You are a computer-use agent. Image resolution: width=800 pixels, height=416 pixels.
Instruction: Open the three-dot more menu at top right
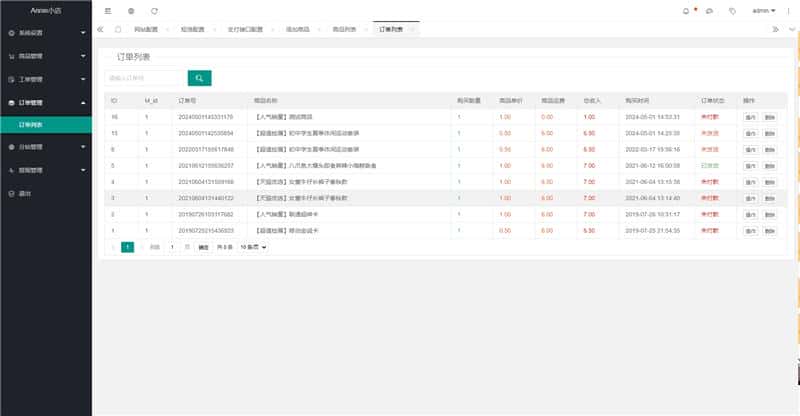[x=789, y=11]
